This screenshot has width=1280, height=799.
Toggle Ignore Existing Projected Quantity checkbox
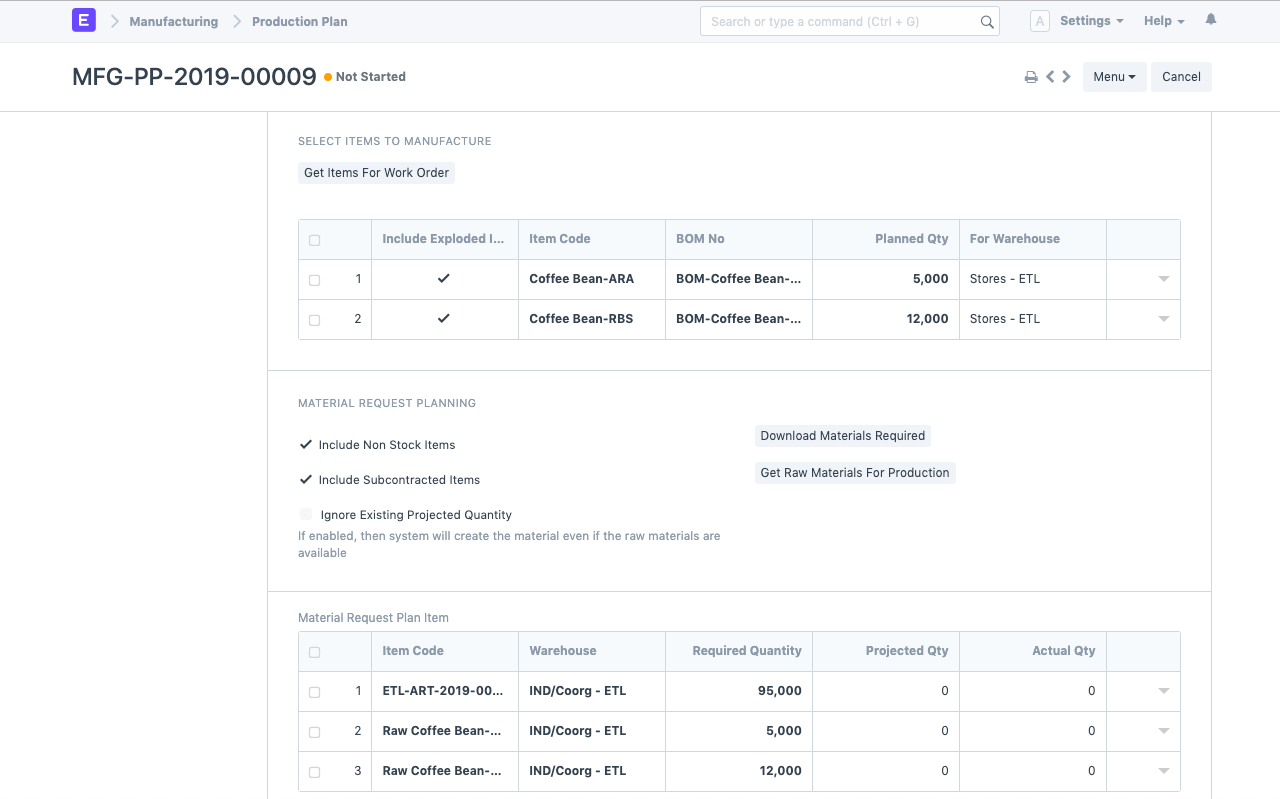306,515
